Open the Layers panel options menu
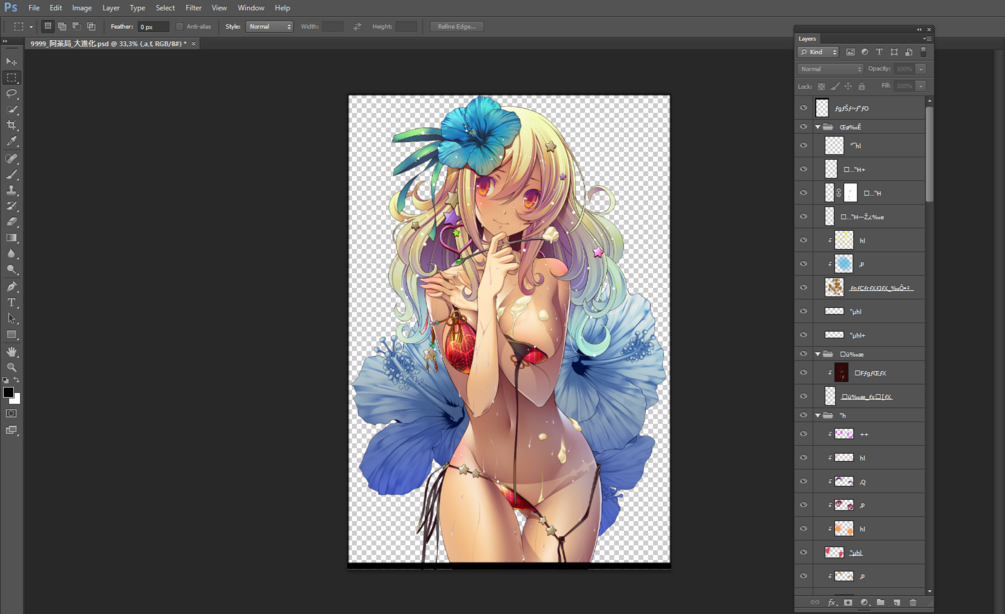This screenshot has width=1005, height=614. click(927, 39)
